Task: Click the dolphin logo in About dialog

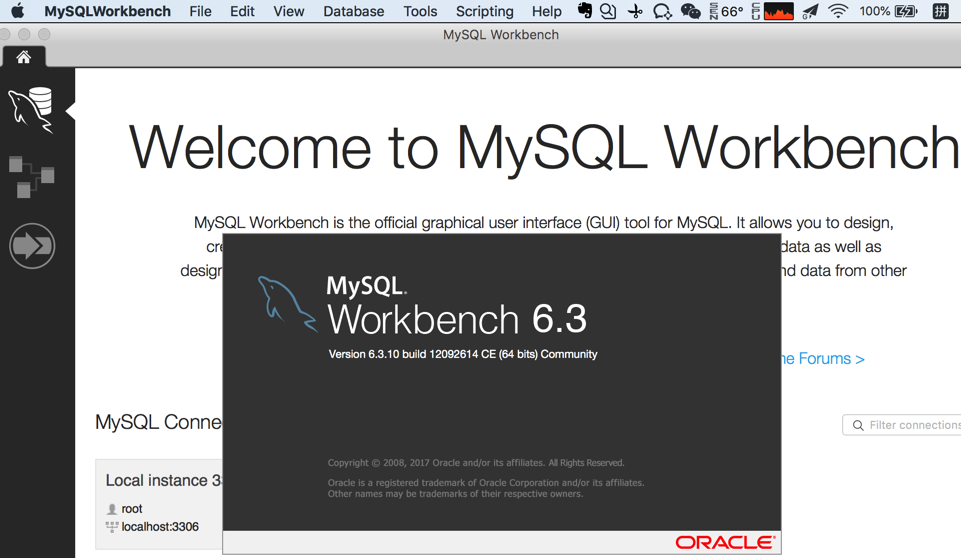Action: tap(287, 304)
